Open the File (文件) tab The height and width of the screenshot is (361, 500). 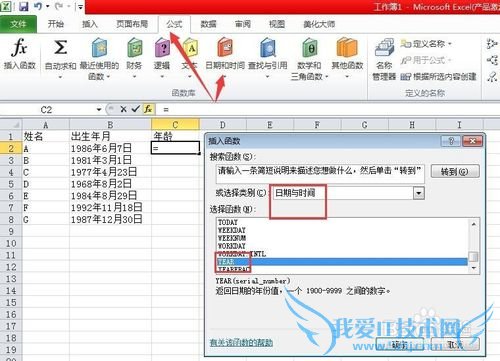pos(18,24)
